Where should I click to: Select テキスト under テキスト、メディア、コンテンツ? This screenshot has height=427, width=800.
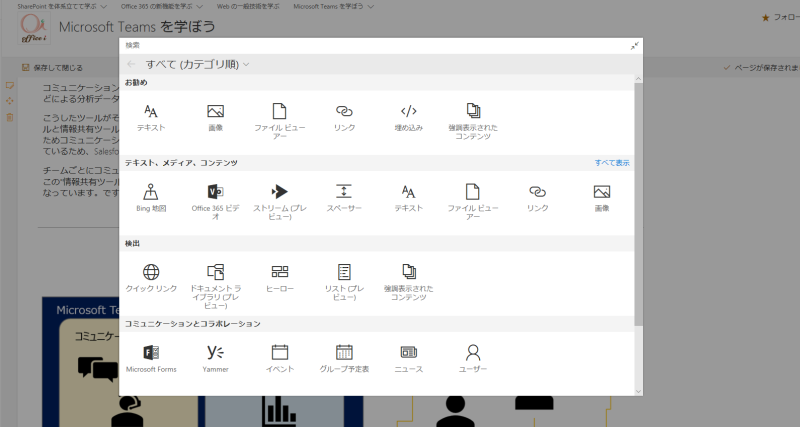[409, 198]
